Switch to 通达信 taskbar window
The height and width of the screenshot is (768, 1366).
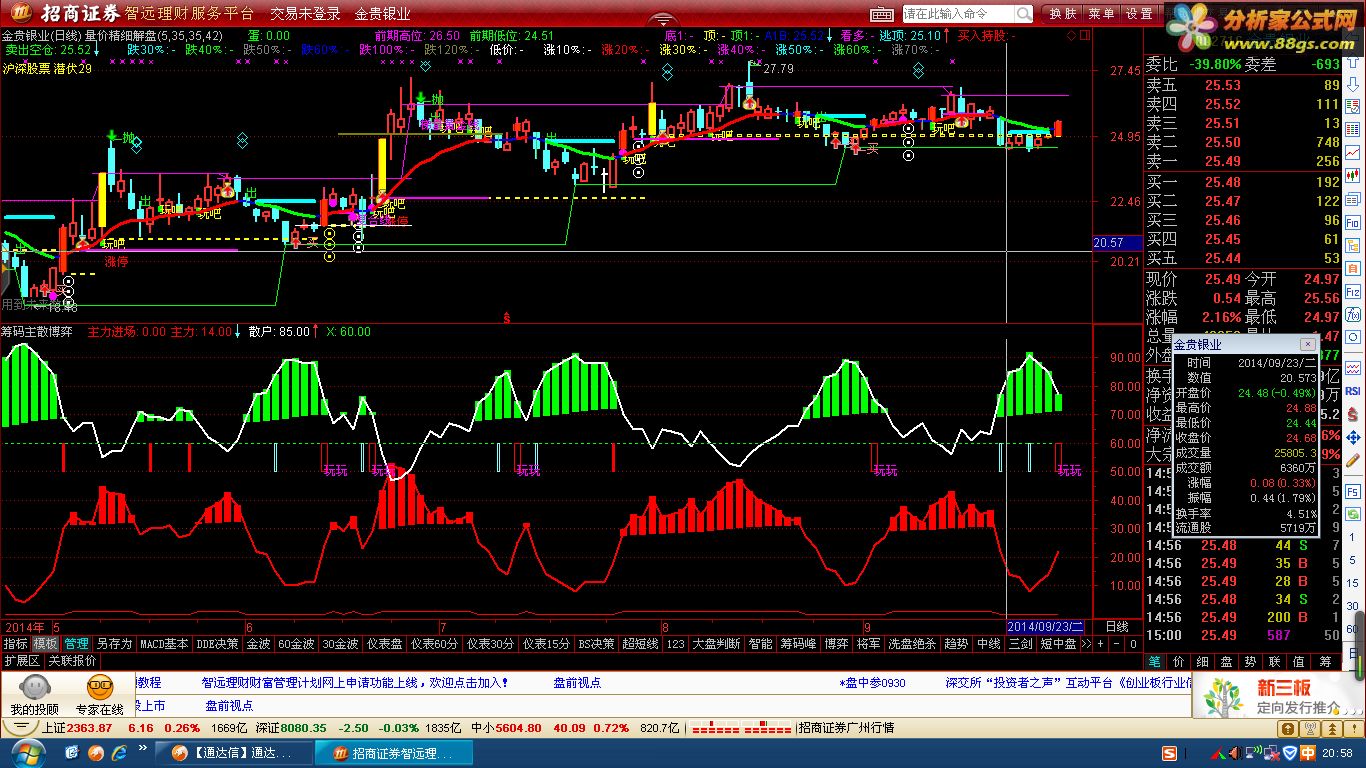click(x=236, y=752)
